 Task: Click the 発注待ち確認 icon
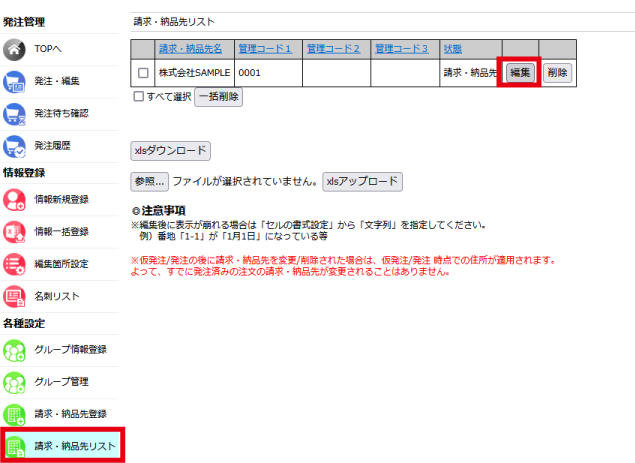point(15,114)
